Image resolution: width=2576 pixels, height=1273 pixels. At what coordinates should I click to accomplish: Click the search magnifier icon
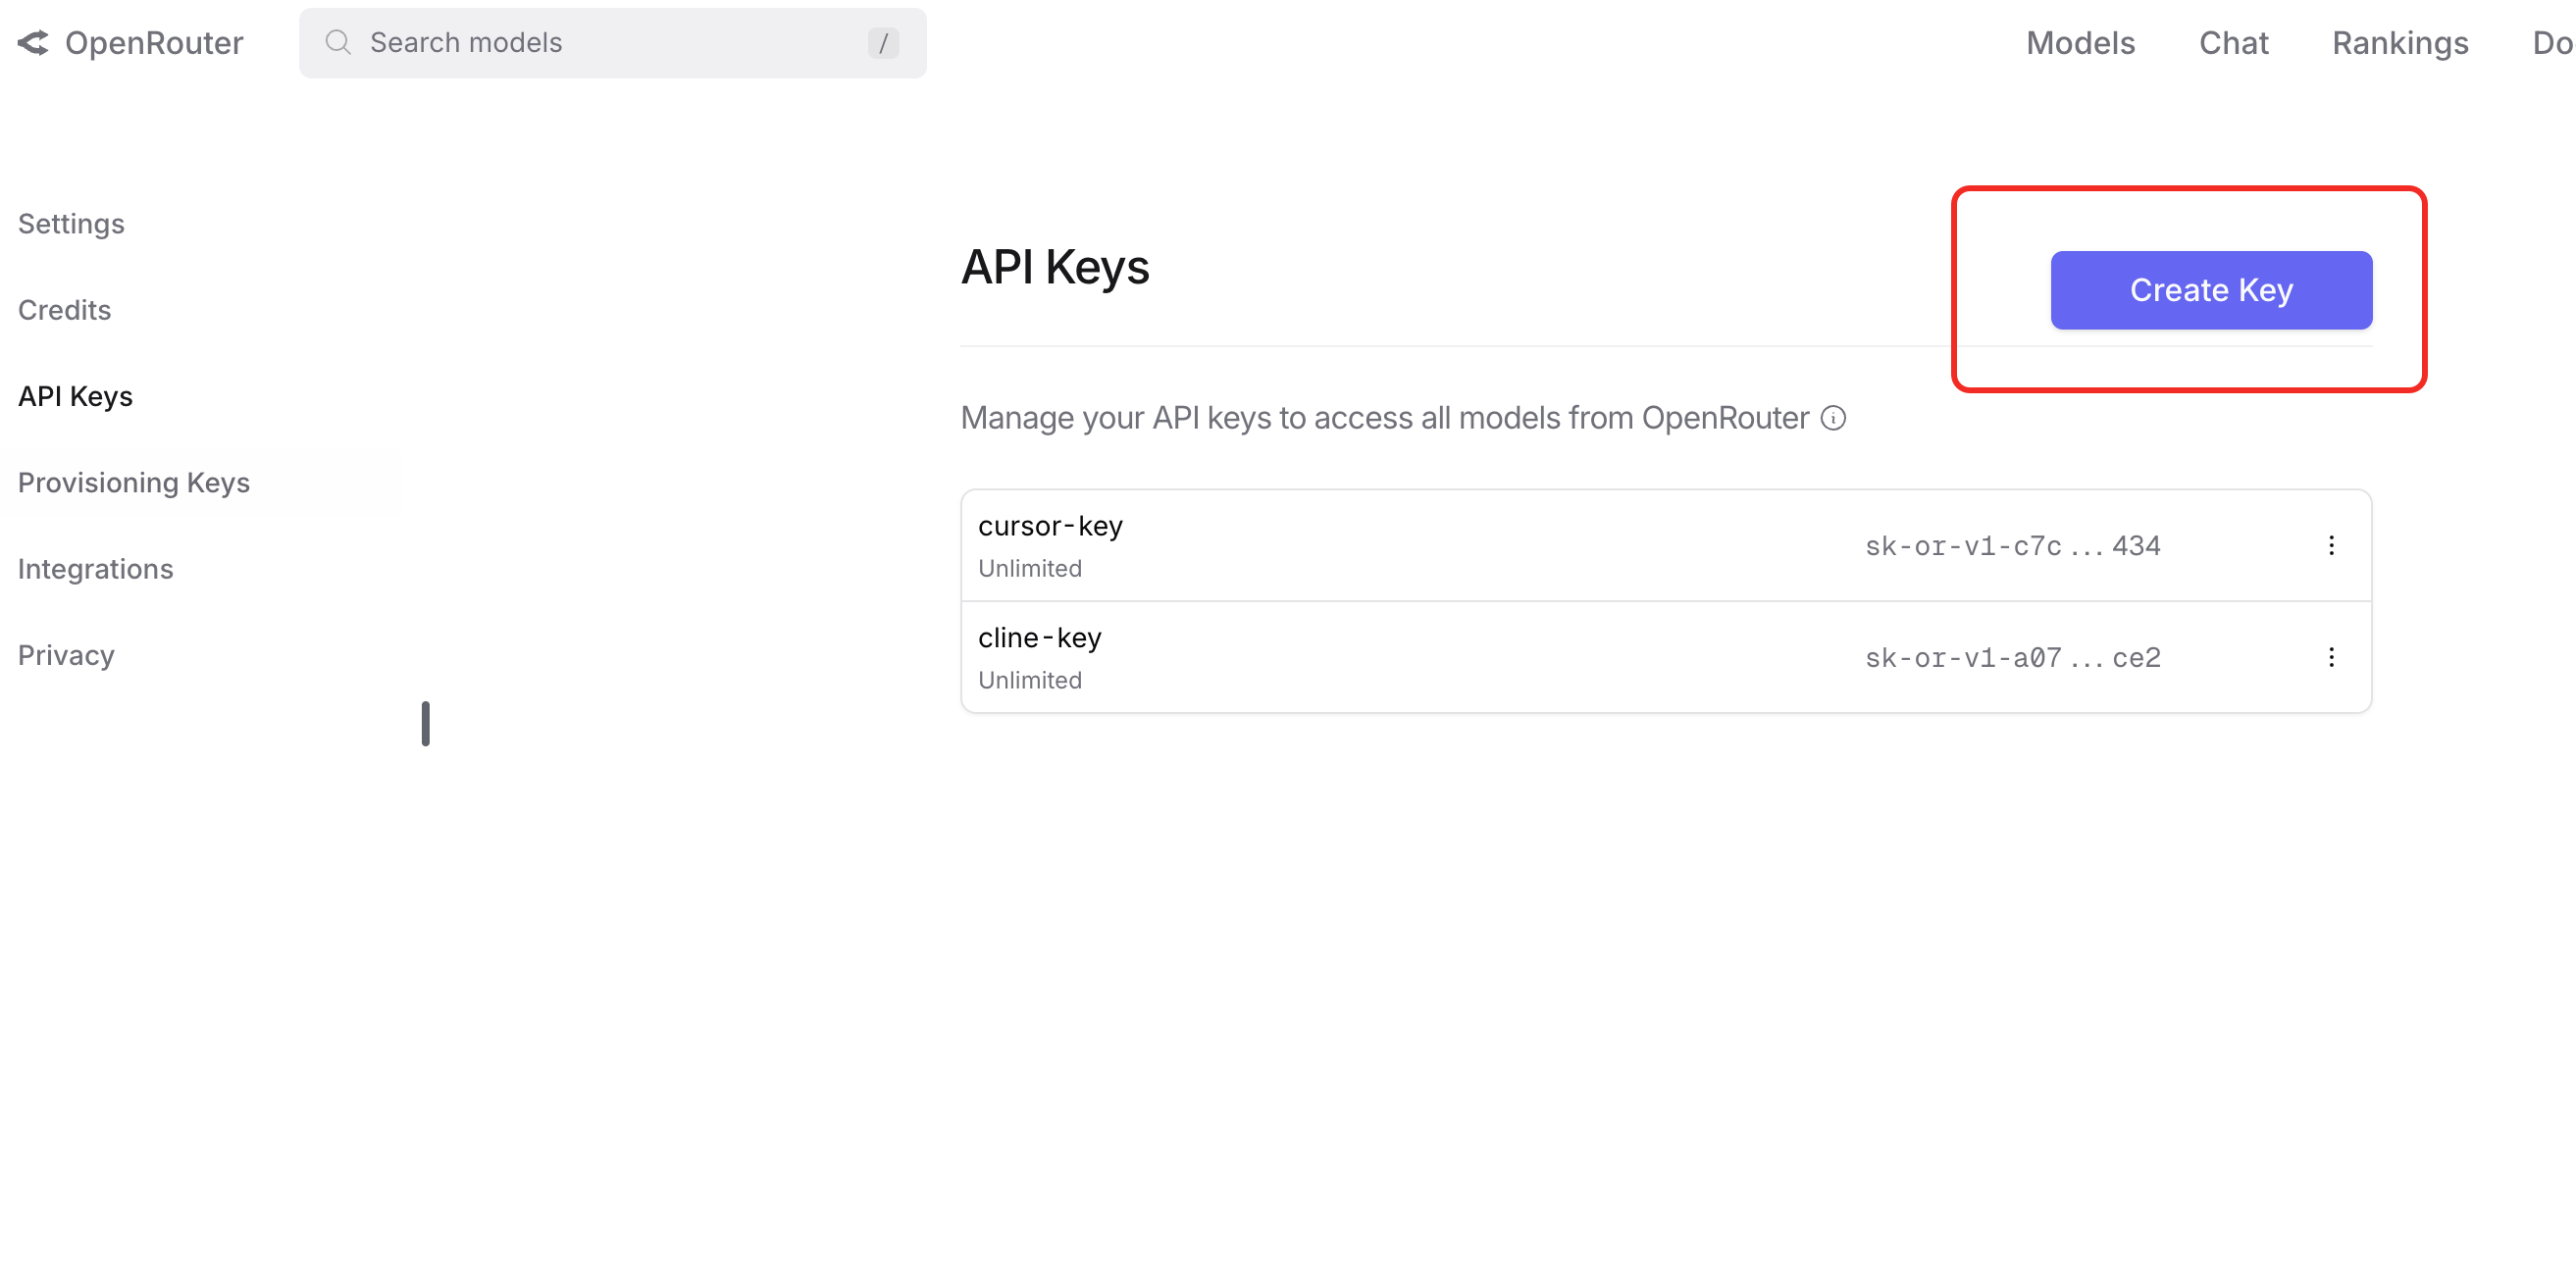point(338,42)
